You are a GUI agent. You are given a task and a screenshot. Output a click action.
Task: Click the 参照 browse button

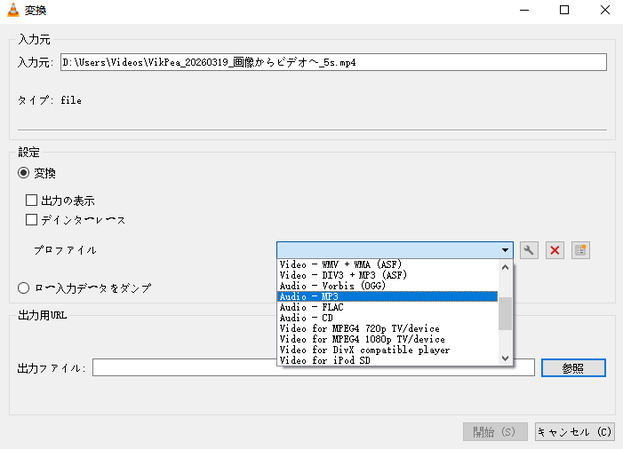[x=573, y=368]
